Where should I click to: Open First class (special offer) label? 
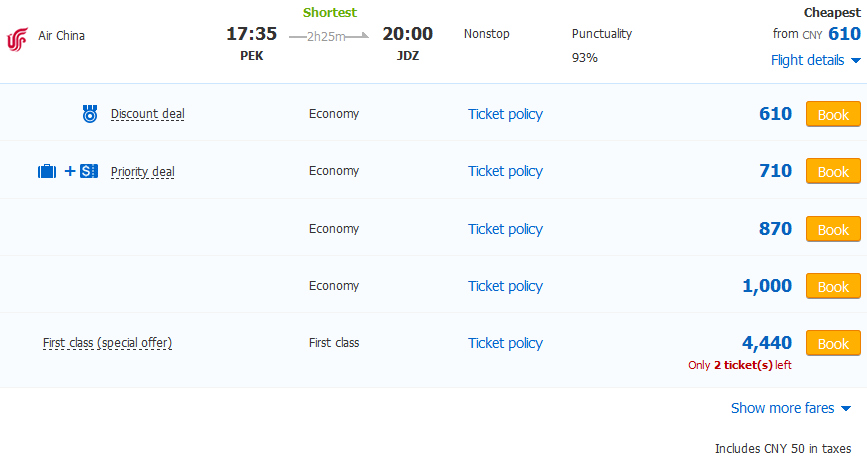107,343
